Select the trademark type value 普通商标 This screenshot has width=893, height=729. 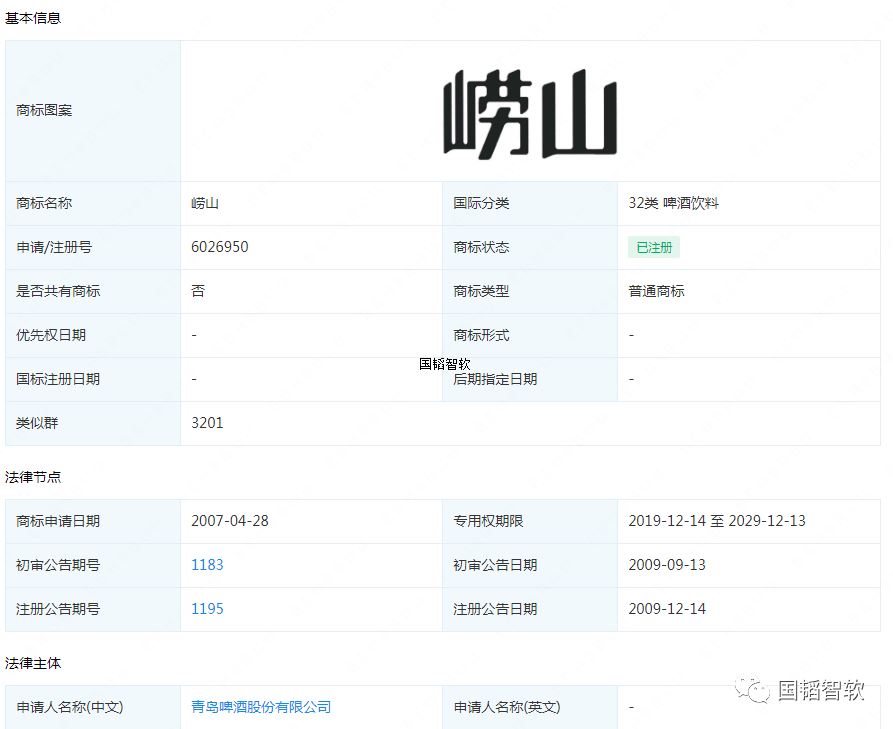[x=657, y=291]
